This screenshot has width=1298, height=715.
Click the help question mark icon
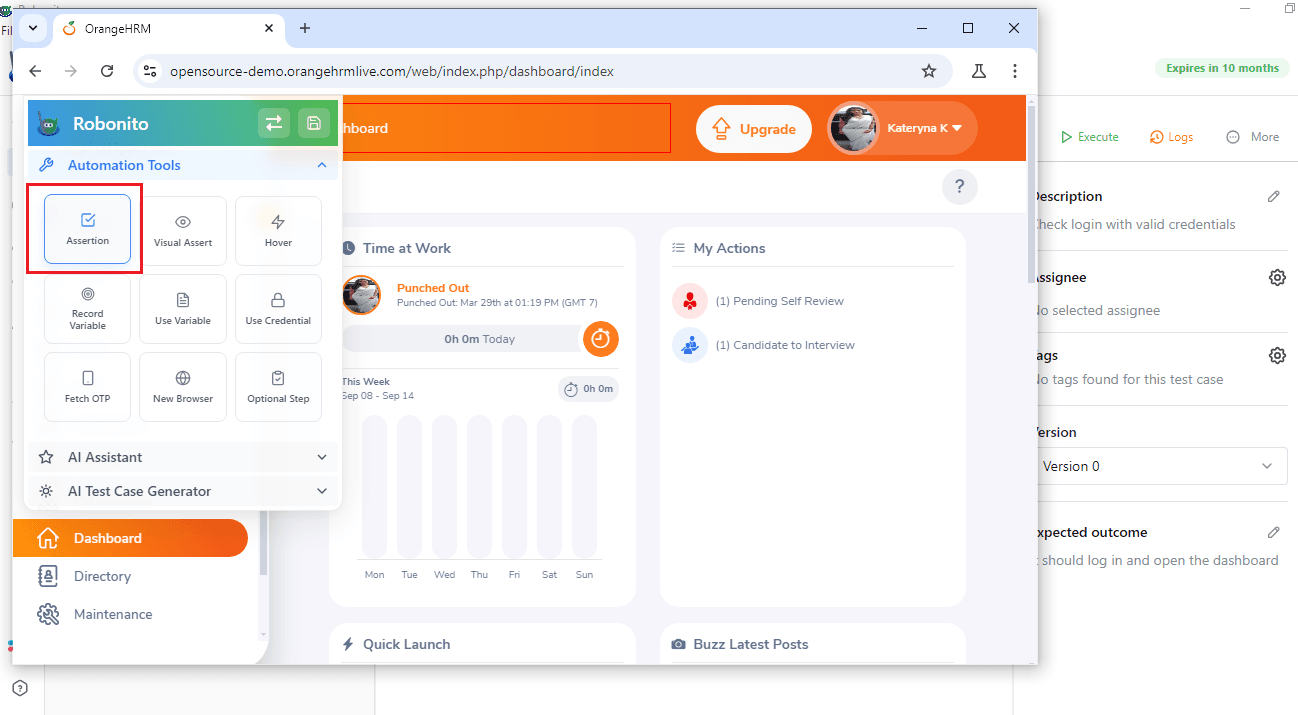pyautogui.click(x=959, y=186)
